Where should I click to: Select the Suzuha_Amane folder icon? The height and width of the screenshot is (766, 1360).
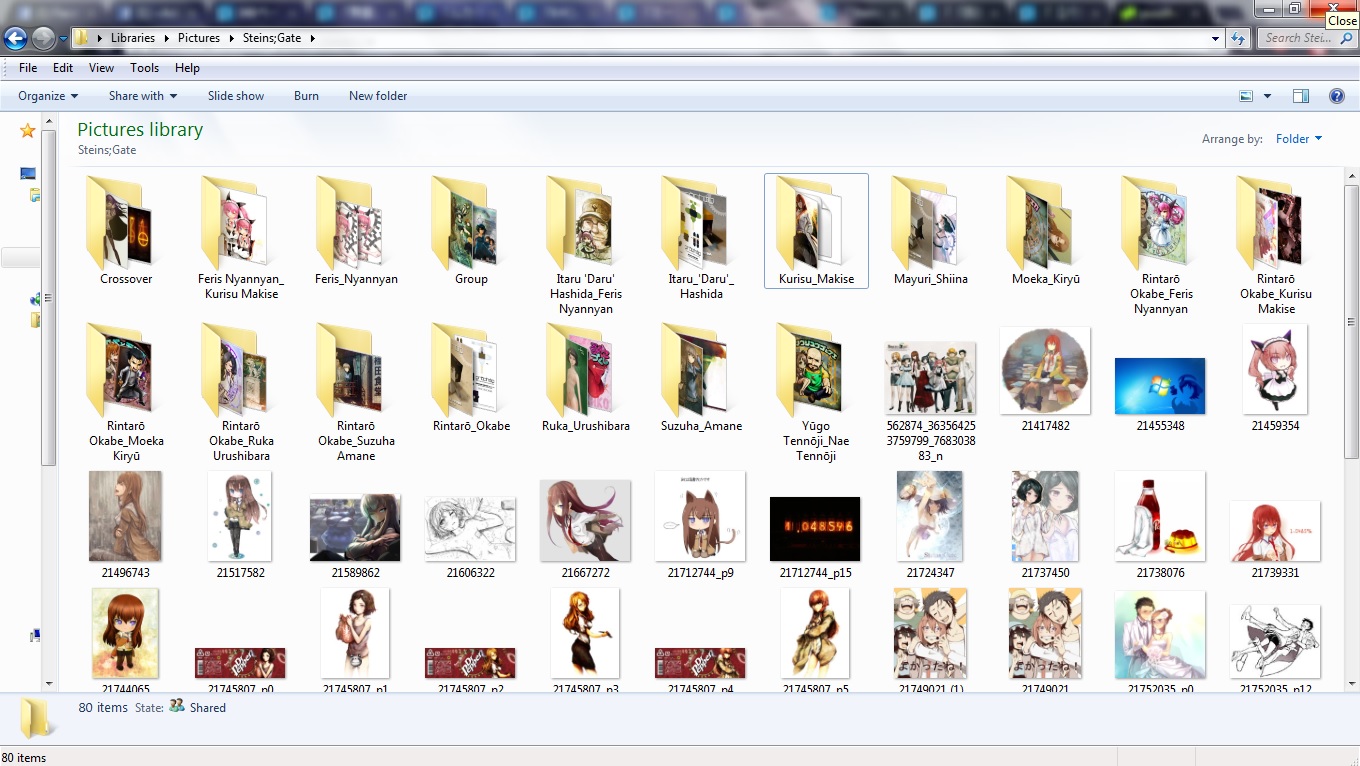pyautogui.click(x=694, y=369)
